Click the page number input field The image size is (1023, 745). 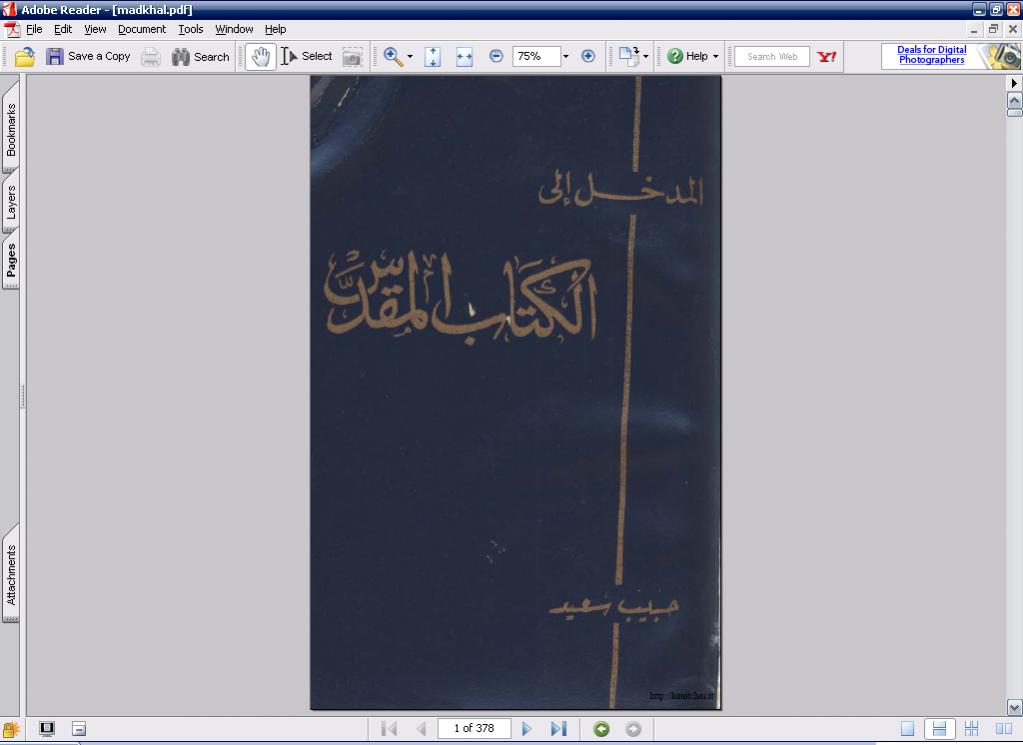tap(474, 729)
